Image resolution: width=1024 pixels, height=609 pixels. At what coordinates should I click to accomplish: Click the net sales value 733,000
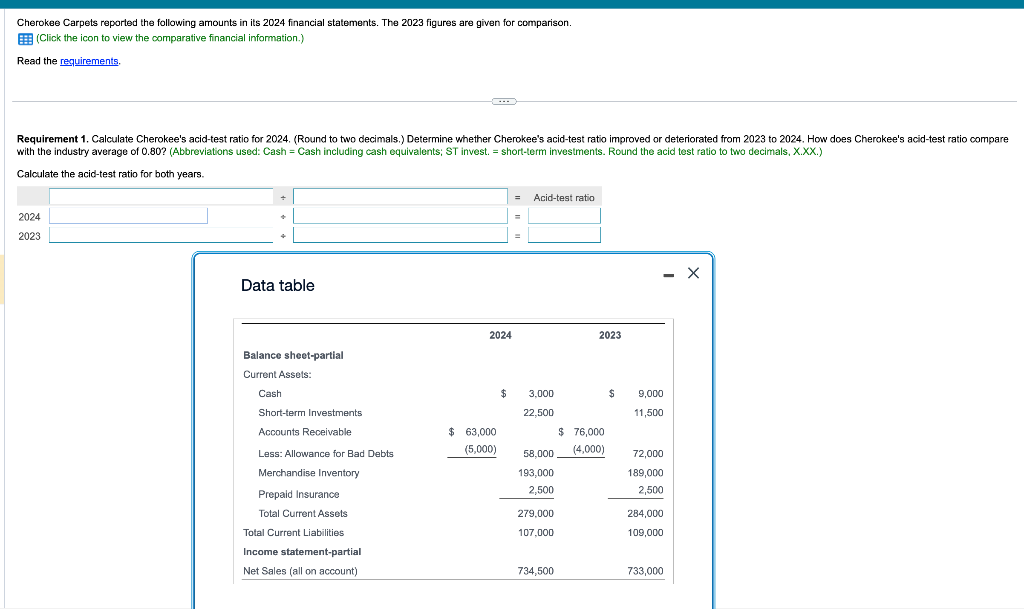point(645,571)
